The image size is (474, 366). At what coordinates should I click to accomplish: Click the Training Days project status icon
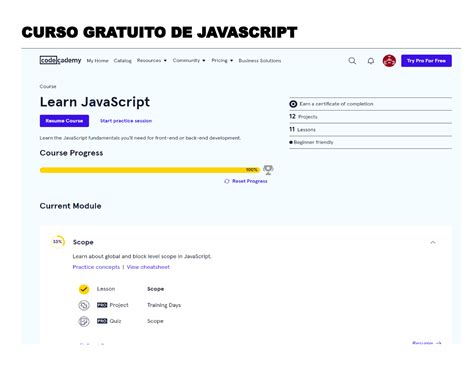click(84, 305)
